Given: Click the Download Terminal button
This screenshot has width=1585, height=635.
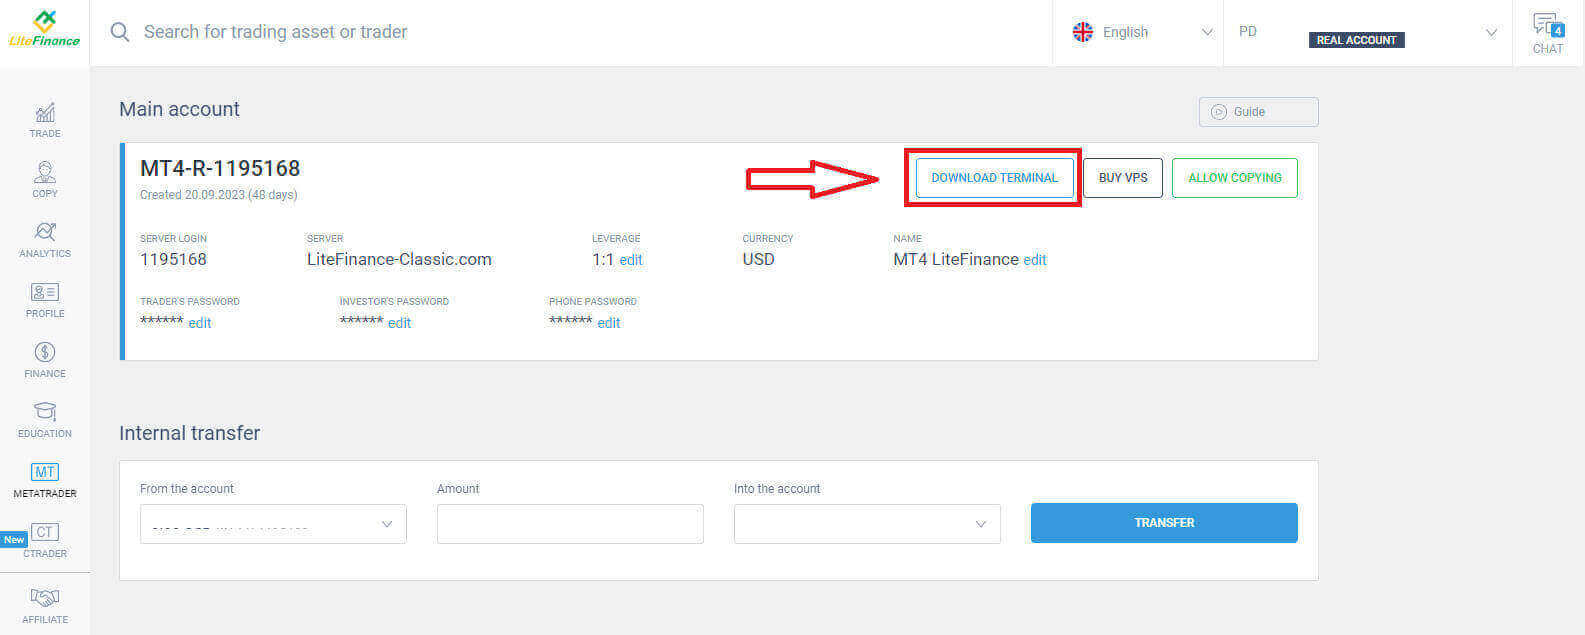Looking at the screenshot, I should pyautogui.click(x=994, y=178).
